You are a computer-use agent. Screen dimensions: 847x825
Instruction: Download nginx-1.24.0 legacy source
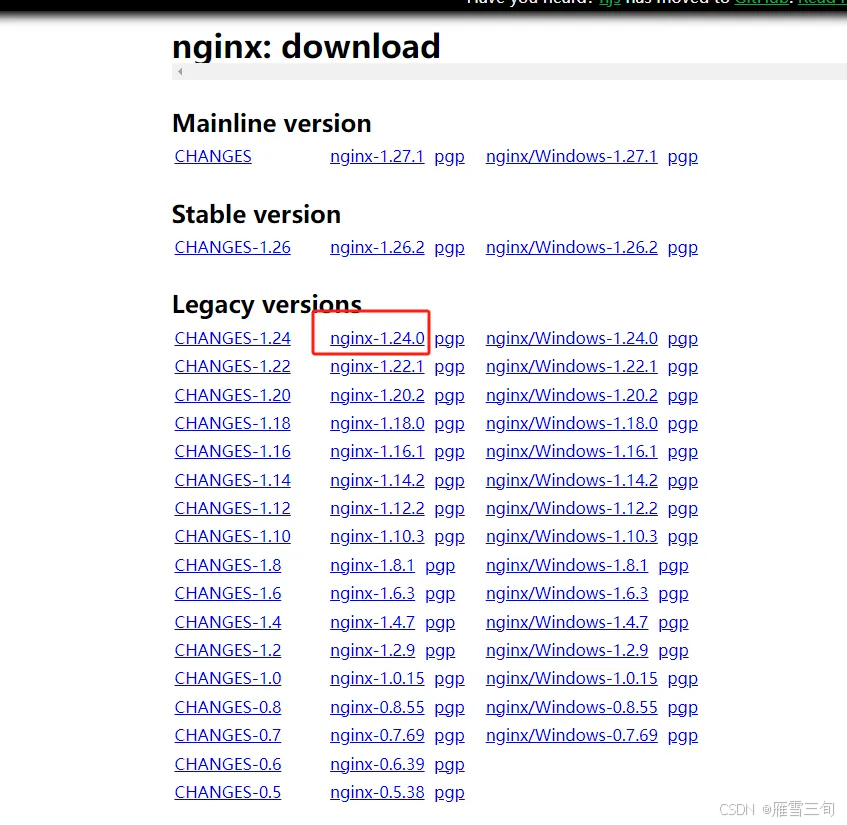click(377, 338)
